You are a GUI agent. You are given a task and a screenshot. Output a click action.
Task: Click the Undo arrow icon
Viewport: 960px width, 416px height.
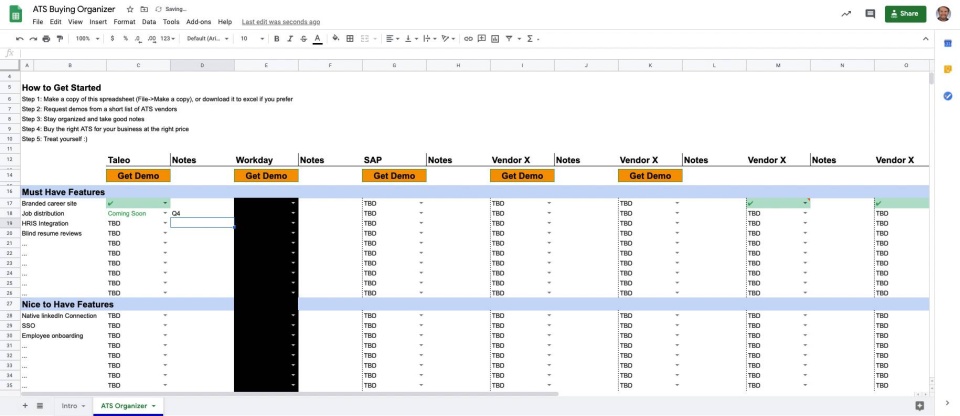(20, 39)
